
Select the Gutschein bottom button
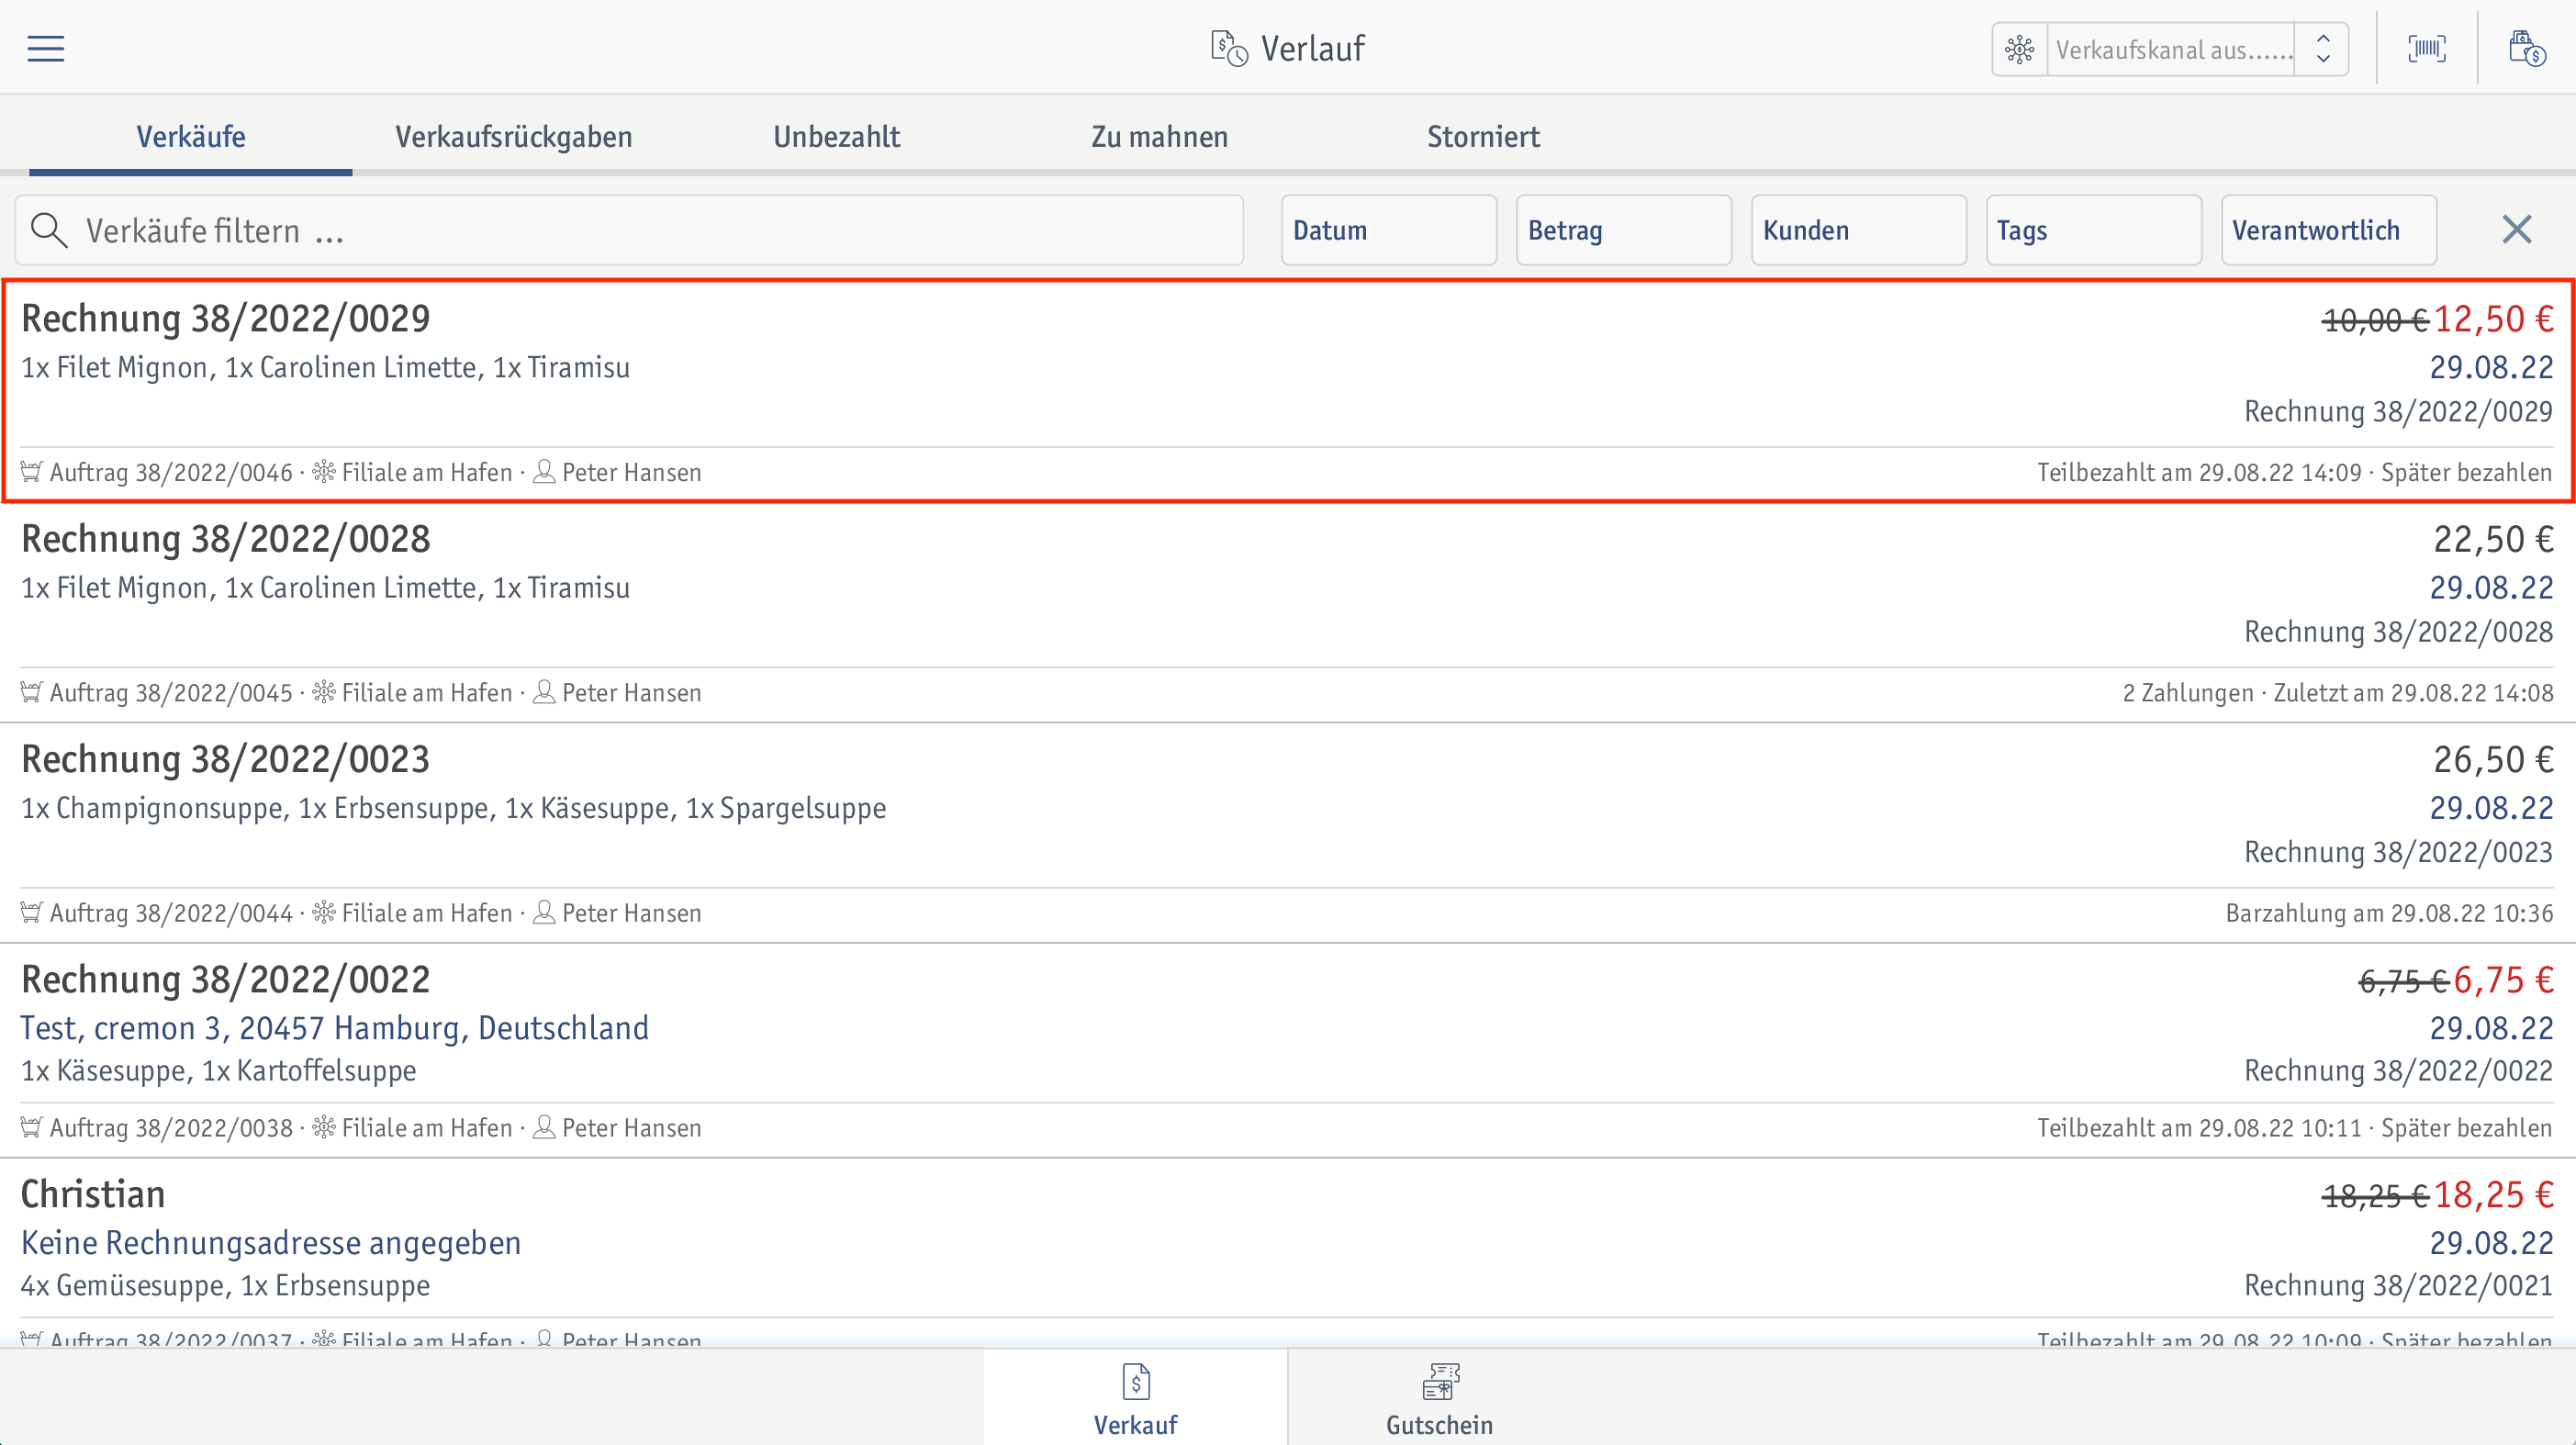(x=1440, y=1398)
